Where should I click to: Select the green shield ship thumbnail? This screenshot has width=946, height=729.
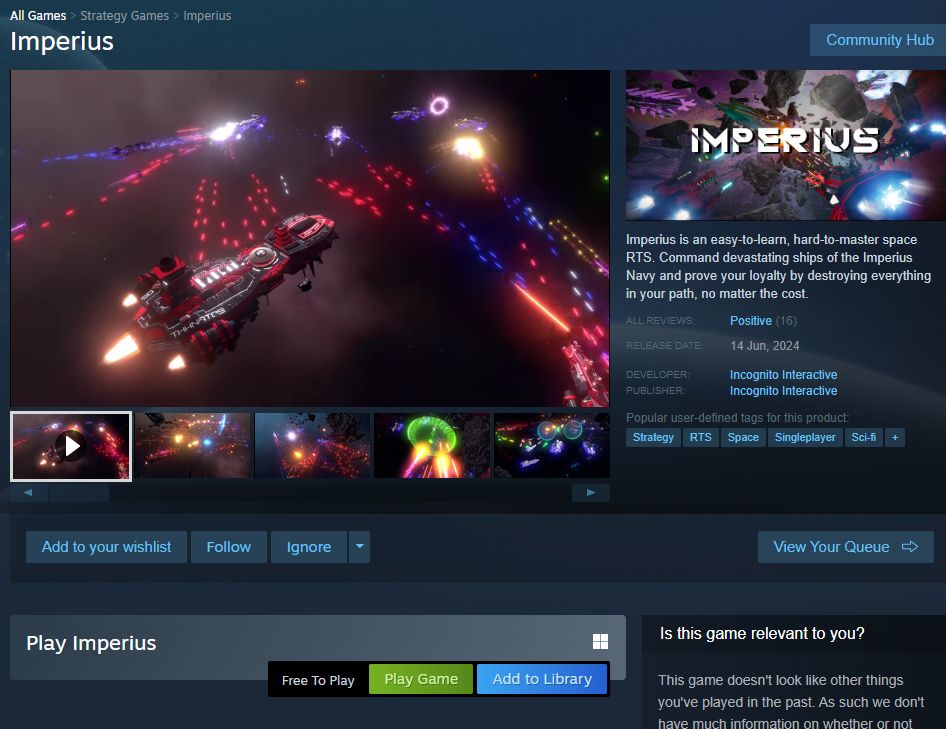click(x=432, y=445)
